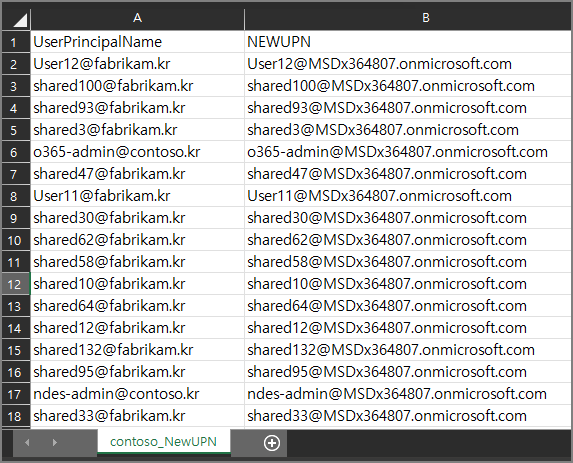Screen dimensions: 573x463
Task: Select cell ndes-admin@contoso.kr
Action: (137, 394)
